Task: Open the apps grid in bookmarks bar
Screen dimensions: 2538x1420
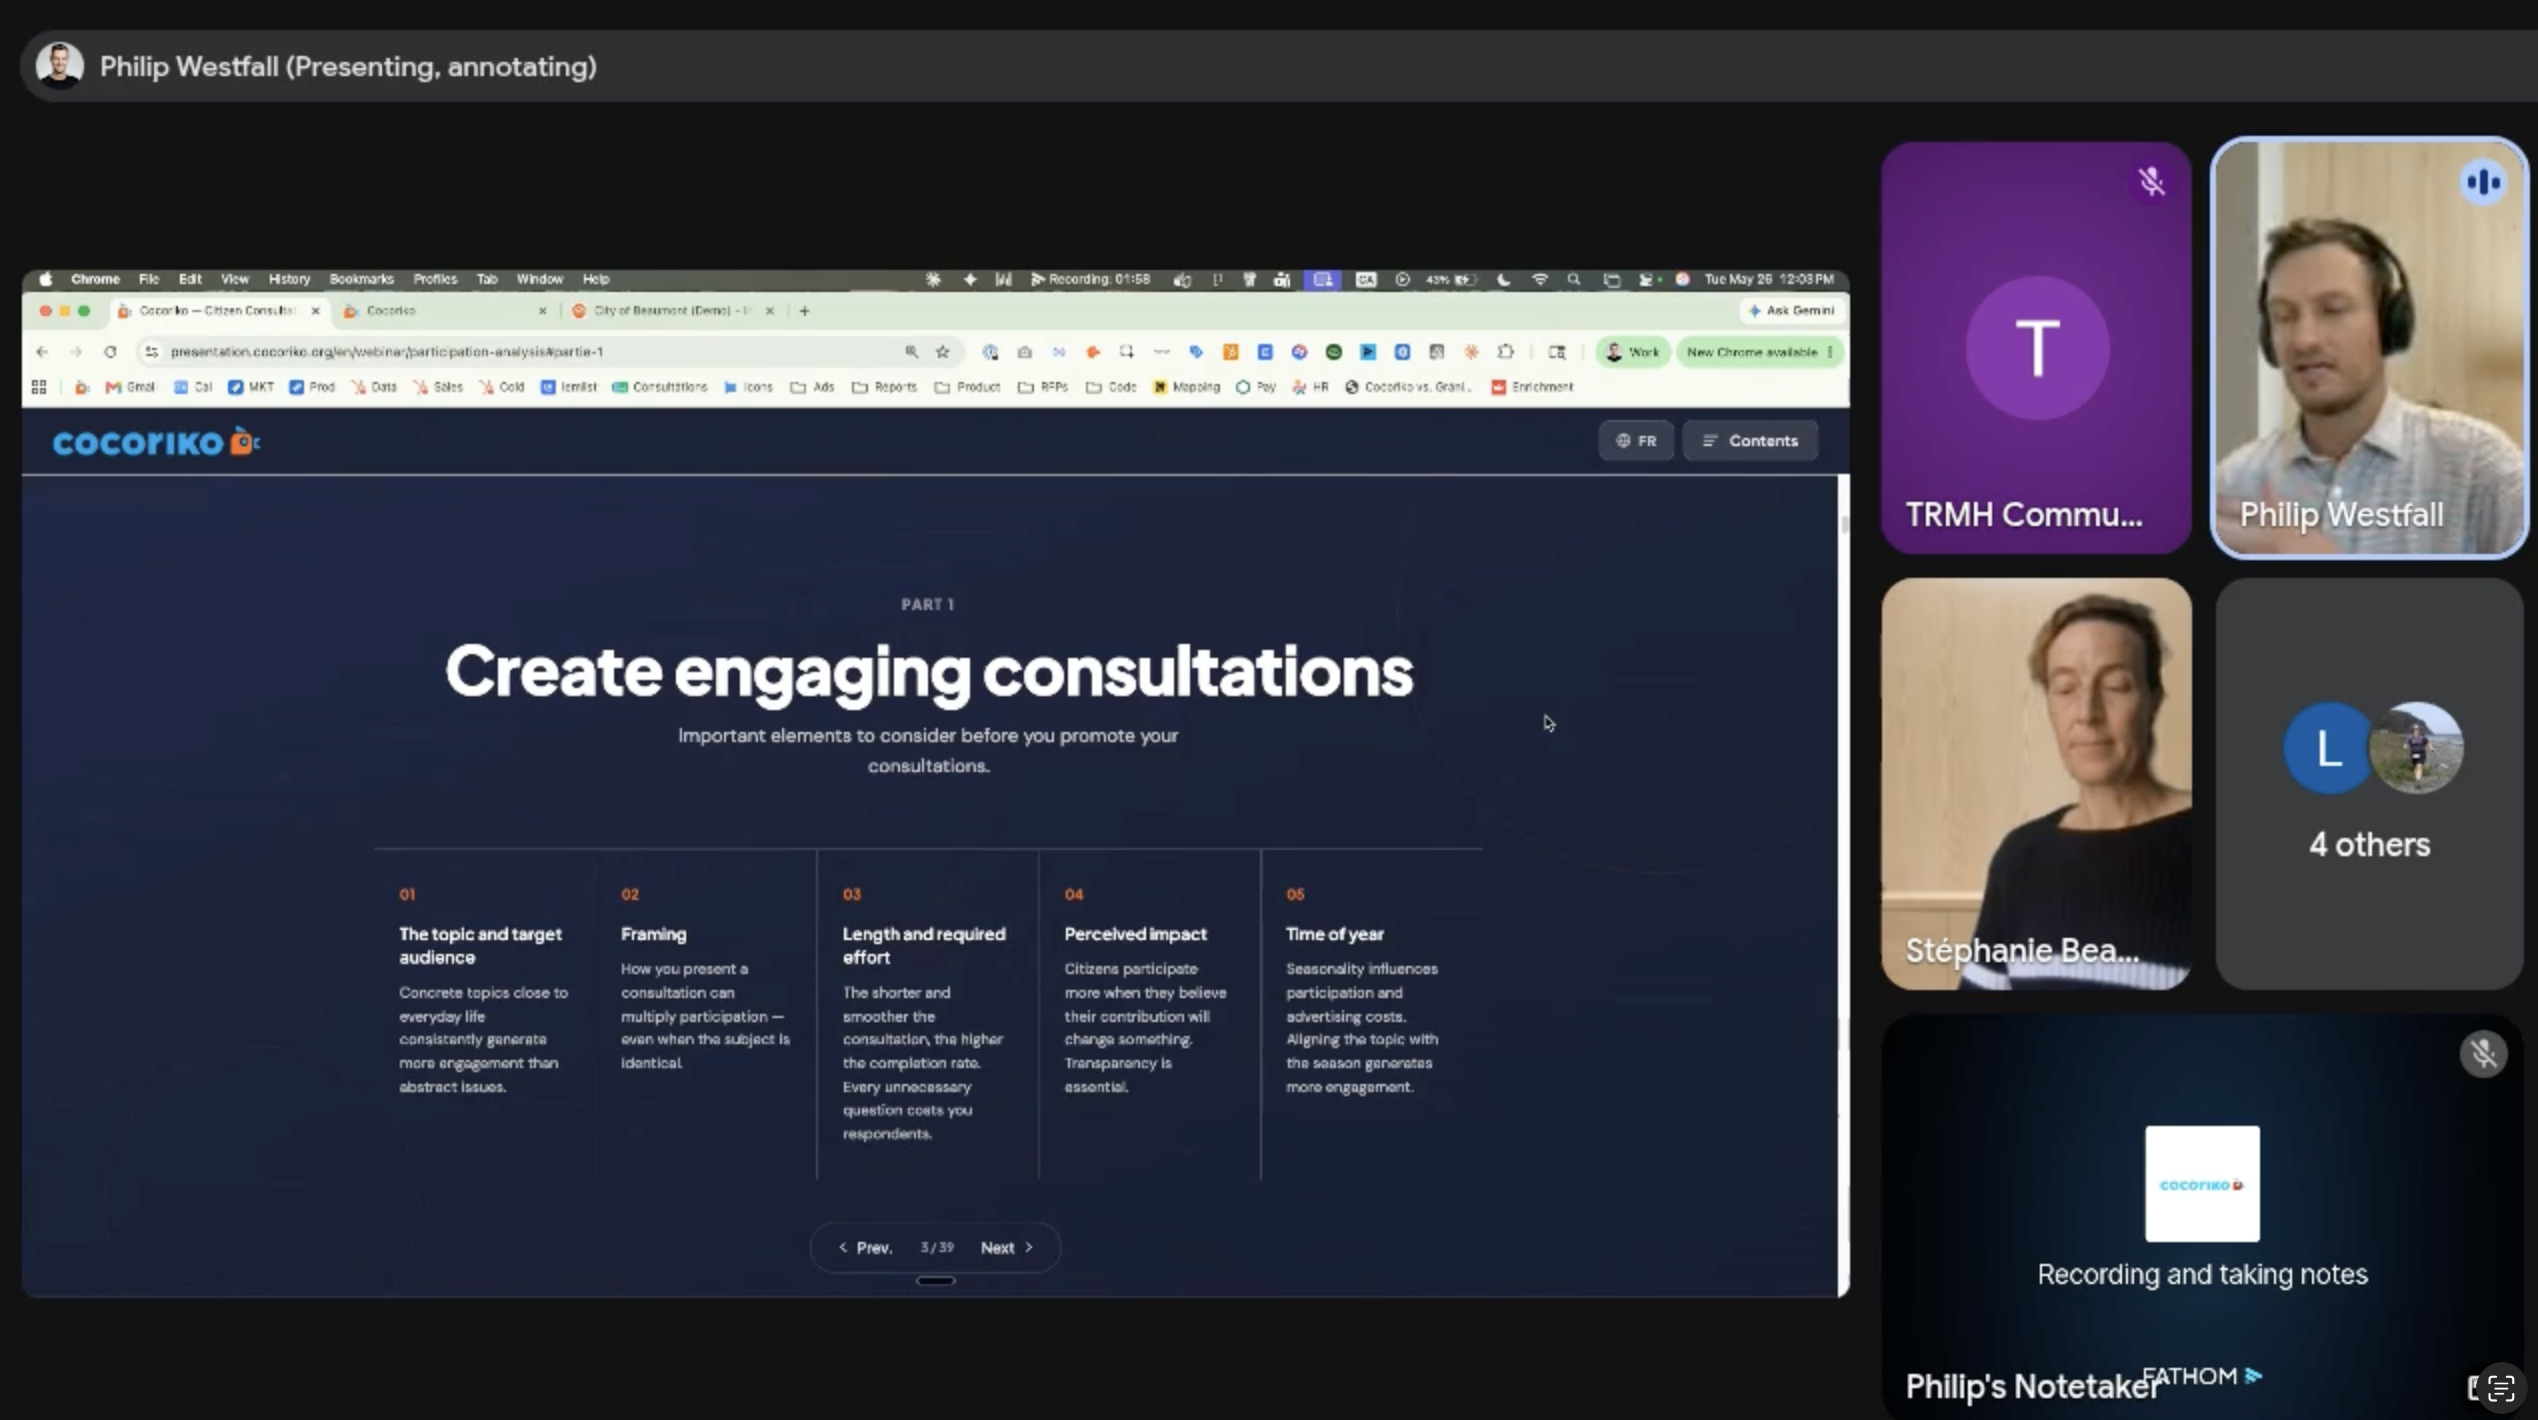Action: pyautogui.click(x=39, y=387)
